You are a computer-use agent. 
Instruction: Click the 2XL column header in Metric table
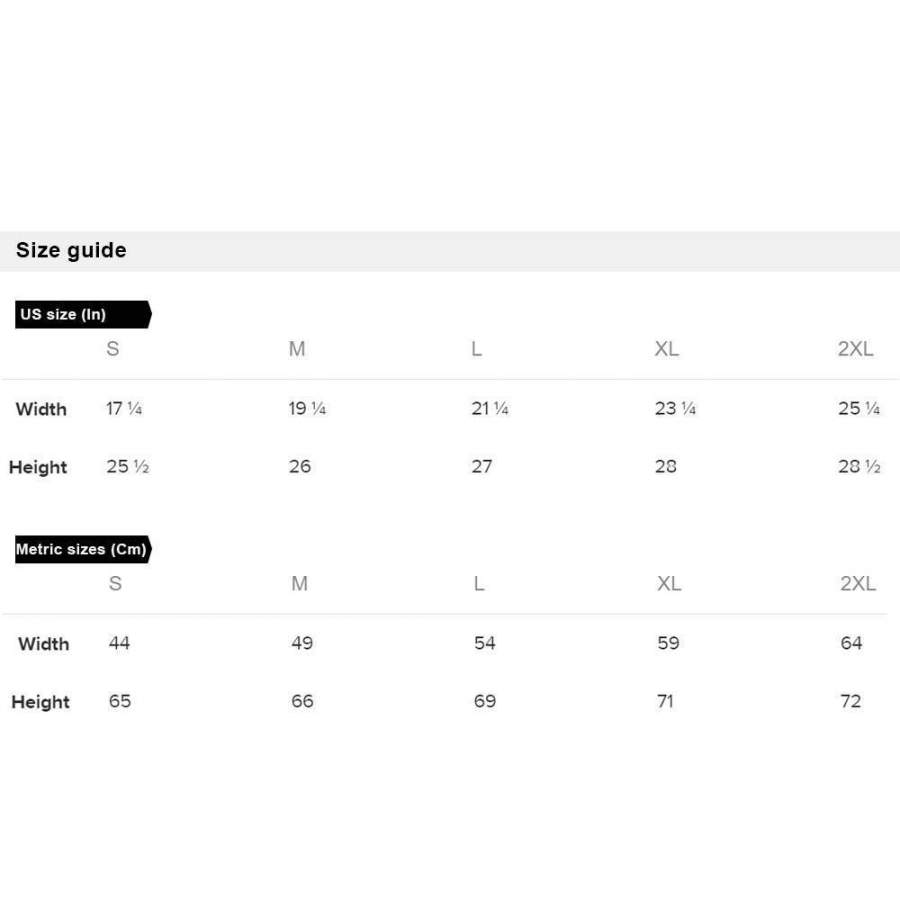tap(857, 584)
